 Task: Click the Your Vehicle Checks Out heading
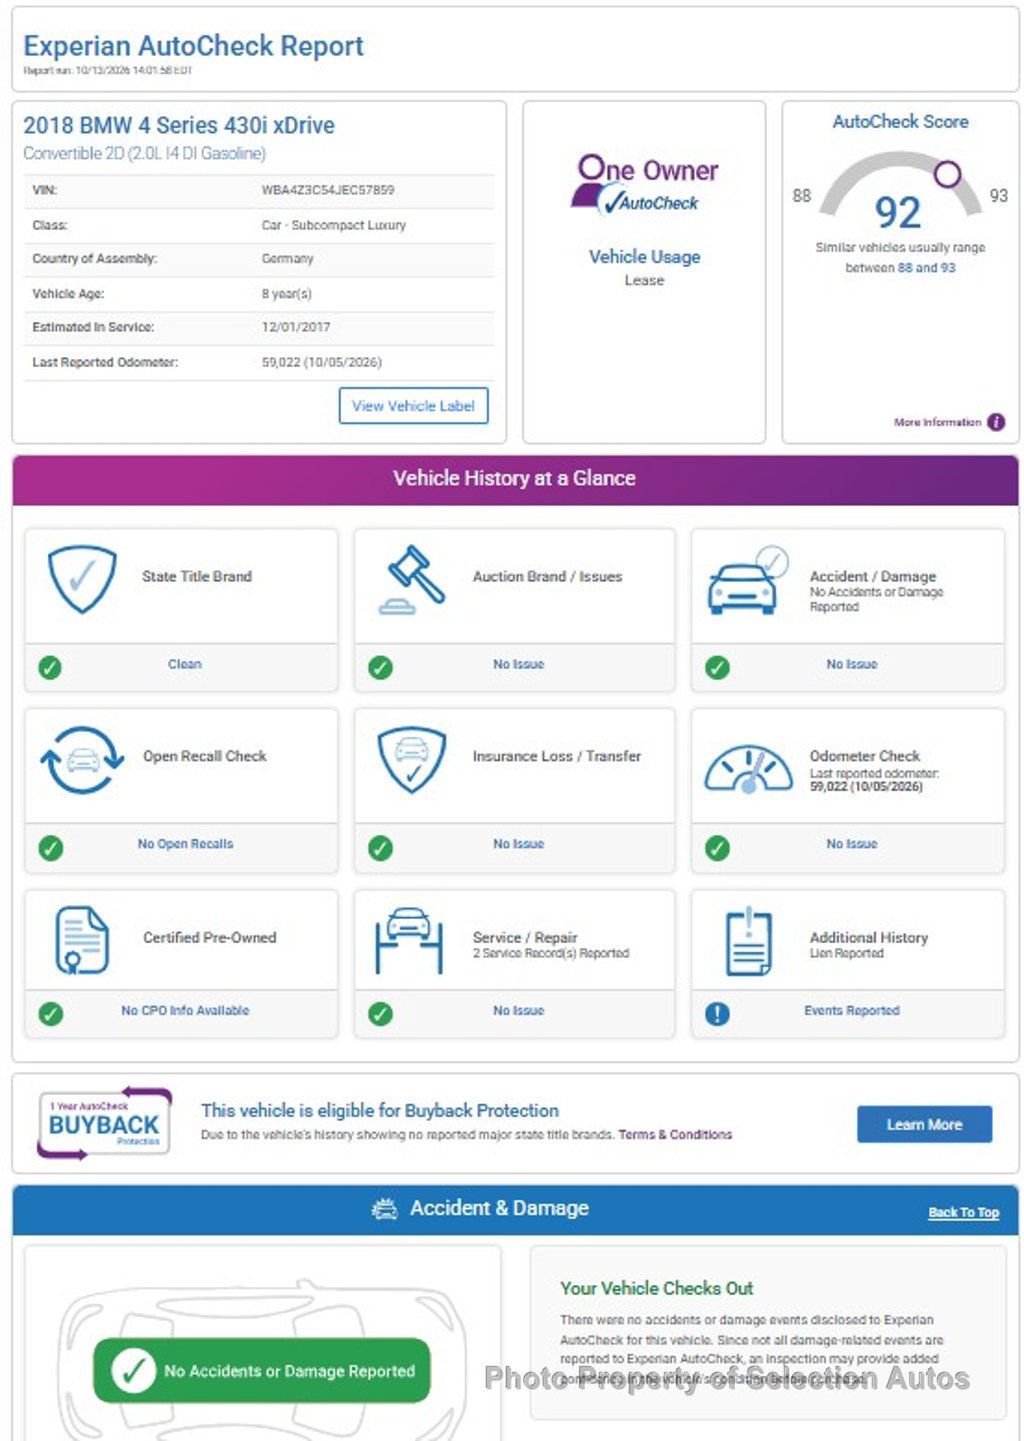click(657, 1288)
